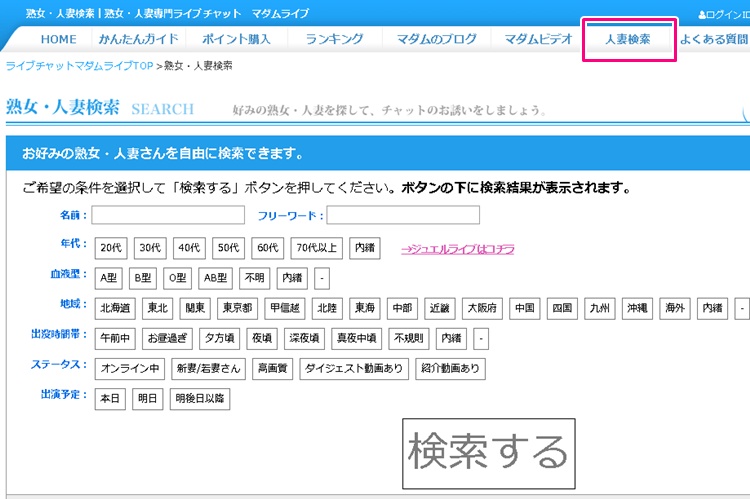Select the 午前中 time slot filter

pyautogui.click(x=115, y=338)
